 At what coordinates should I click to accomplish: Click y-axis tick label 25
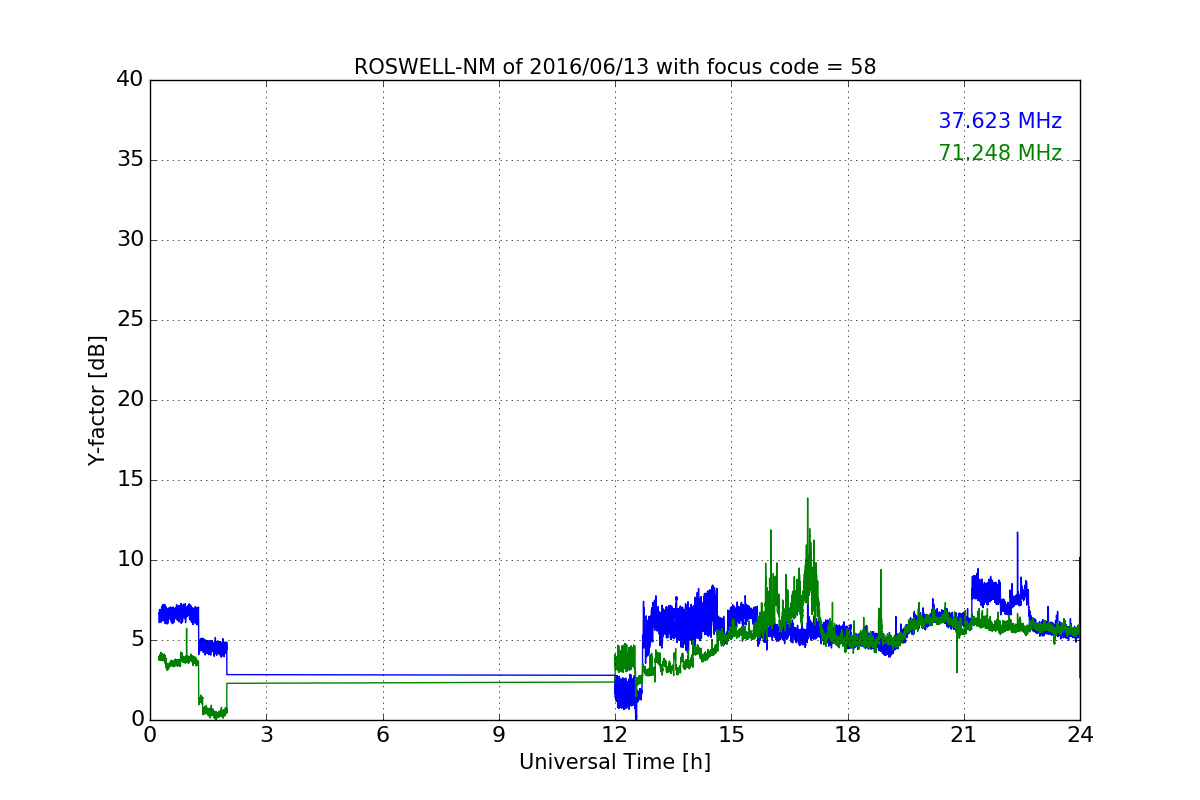[130, 320]
